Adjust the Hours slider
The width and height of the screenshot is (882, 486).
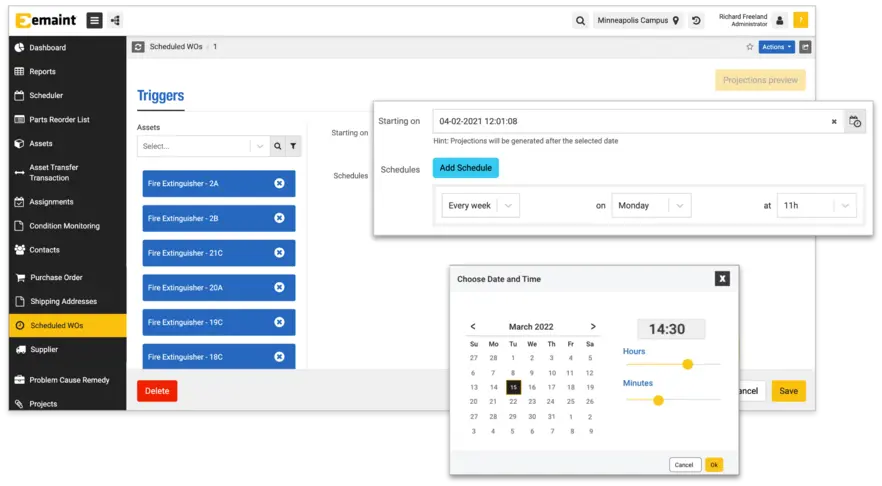[687, 364]
